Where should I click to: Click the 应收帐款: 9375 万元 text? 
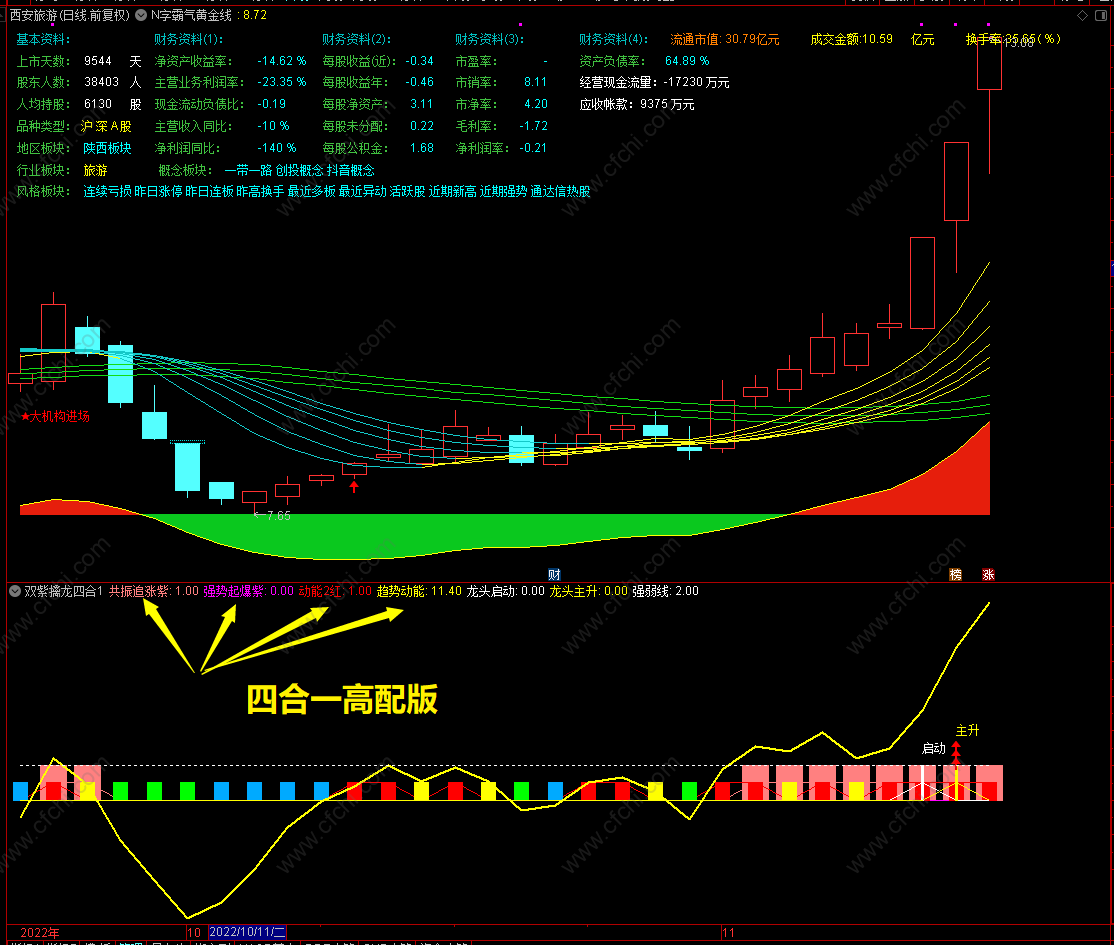coord(637,104)
